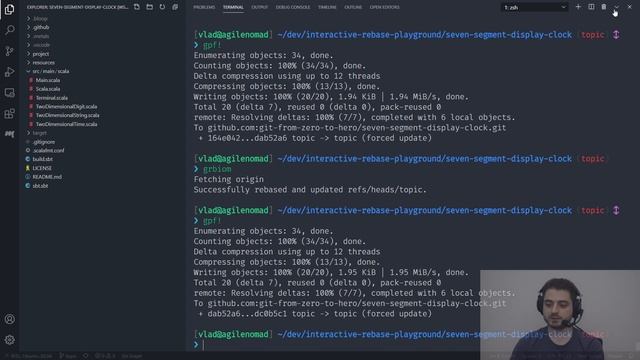Switch to the Problems tab

[x=204, y=7]
